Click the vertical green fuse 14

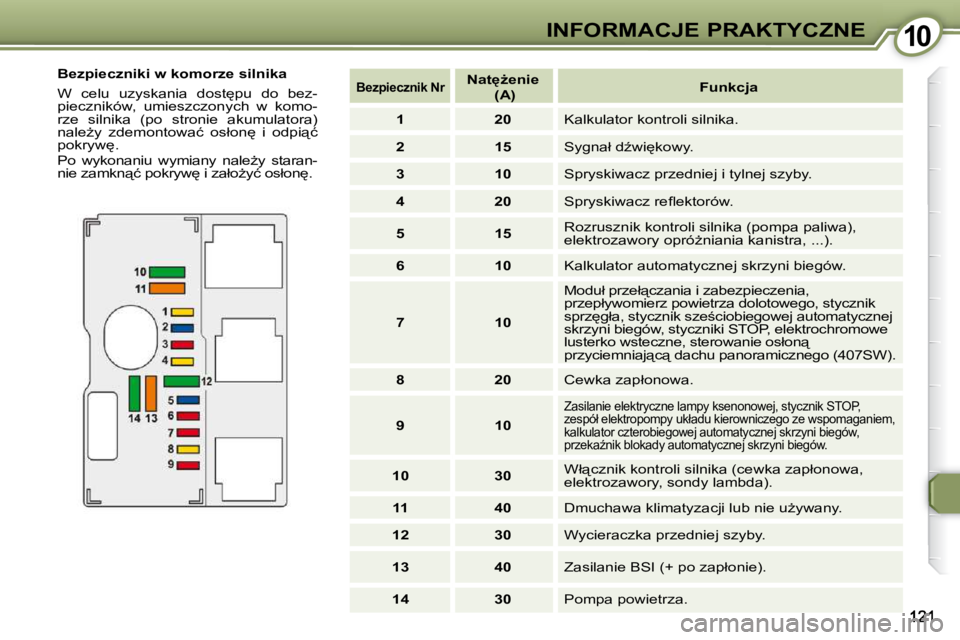tap(134, 394)
